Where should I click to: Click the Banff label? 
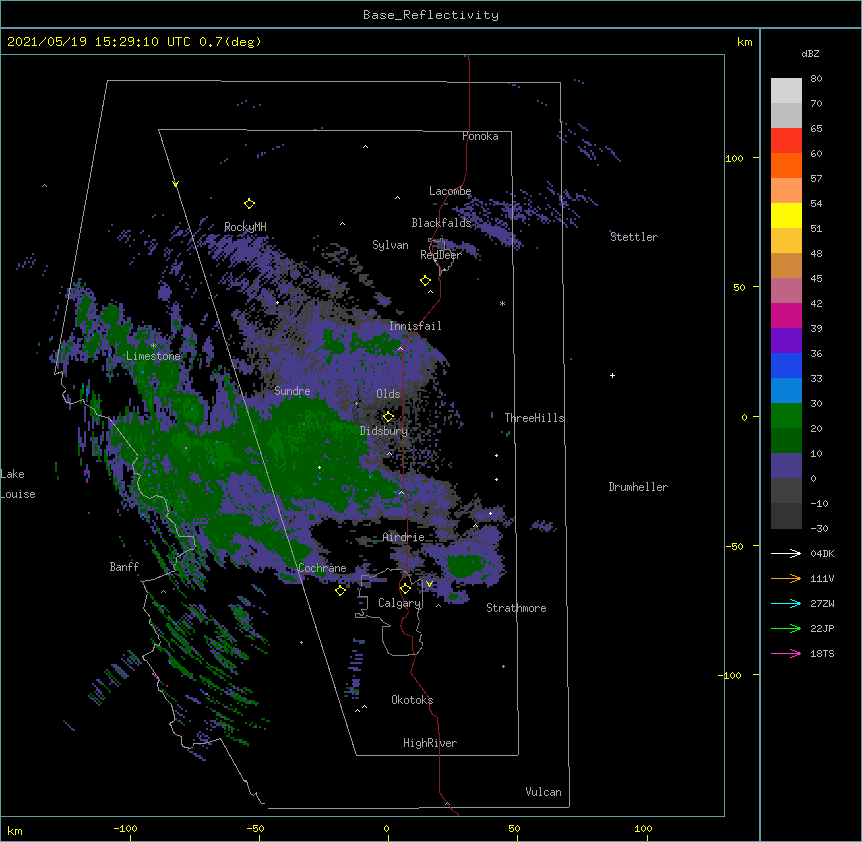124,567
